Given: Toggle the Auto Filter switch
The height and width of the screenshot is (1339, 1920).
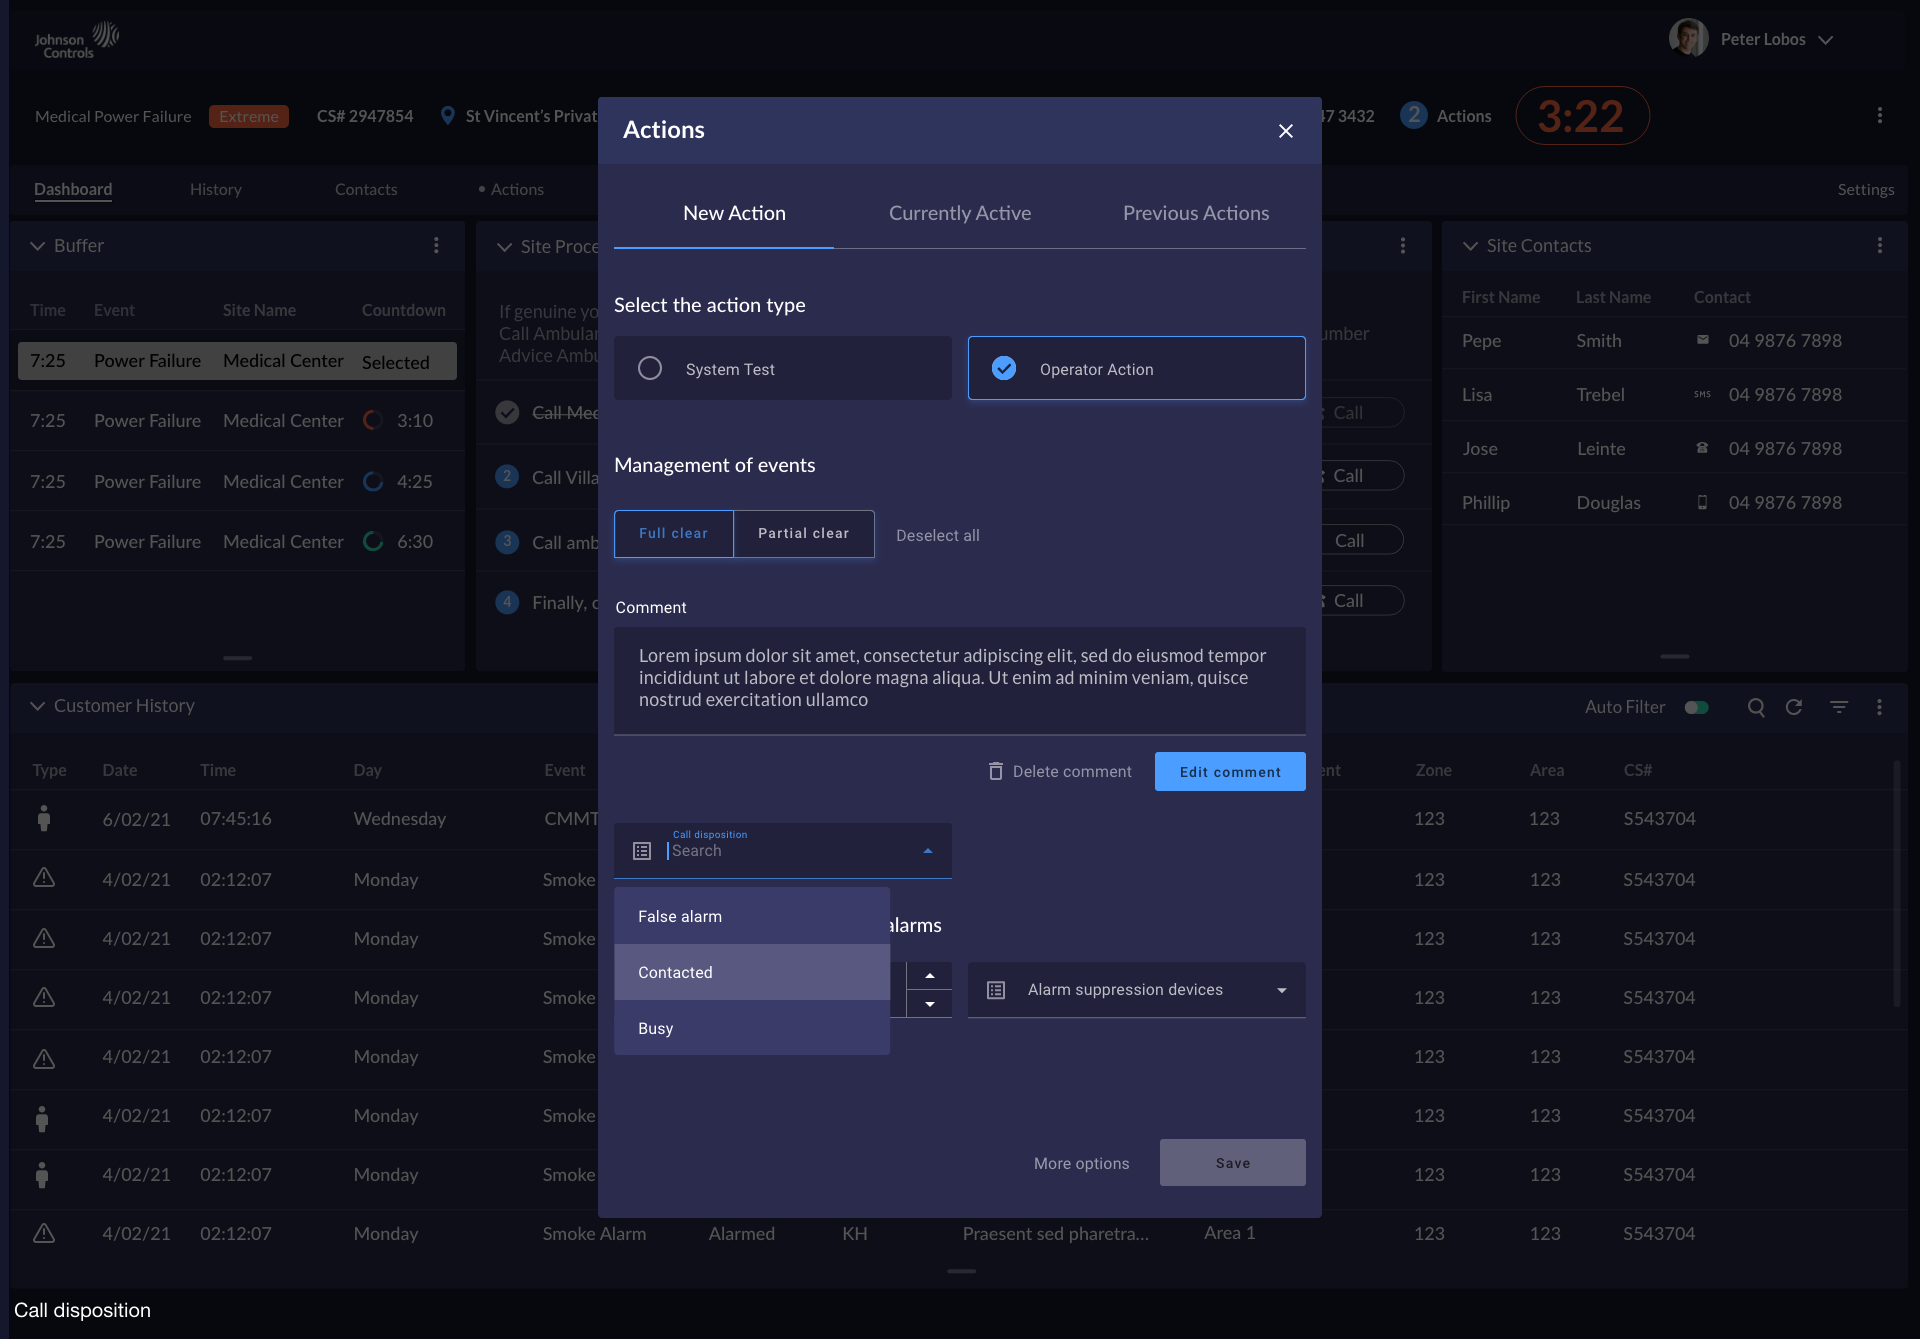Looking at the screenshot, I should pos(1697,707).
